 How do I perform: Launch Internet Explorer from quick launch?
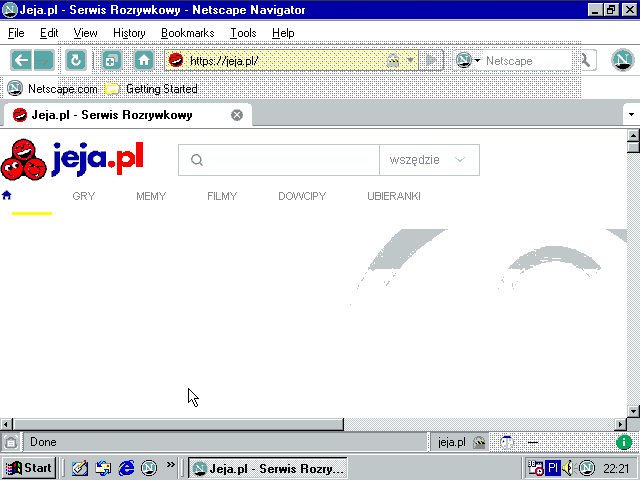click(126, 468)
